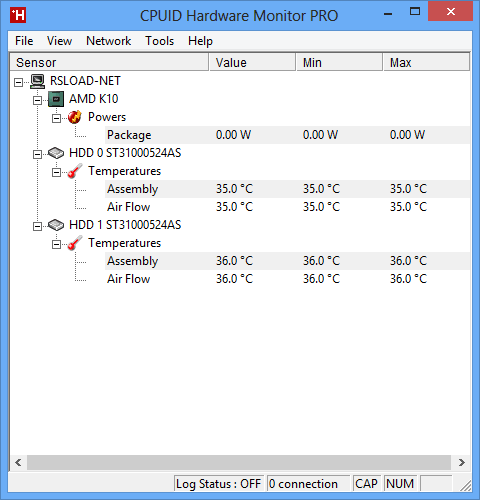Select the Powers tree label
The height and width of the screenshot is (500, 480).
[107, 117]
